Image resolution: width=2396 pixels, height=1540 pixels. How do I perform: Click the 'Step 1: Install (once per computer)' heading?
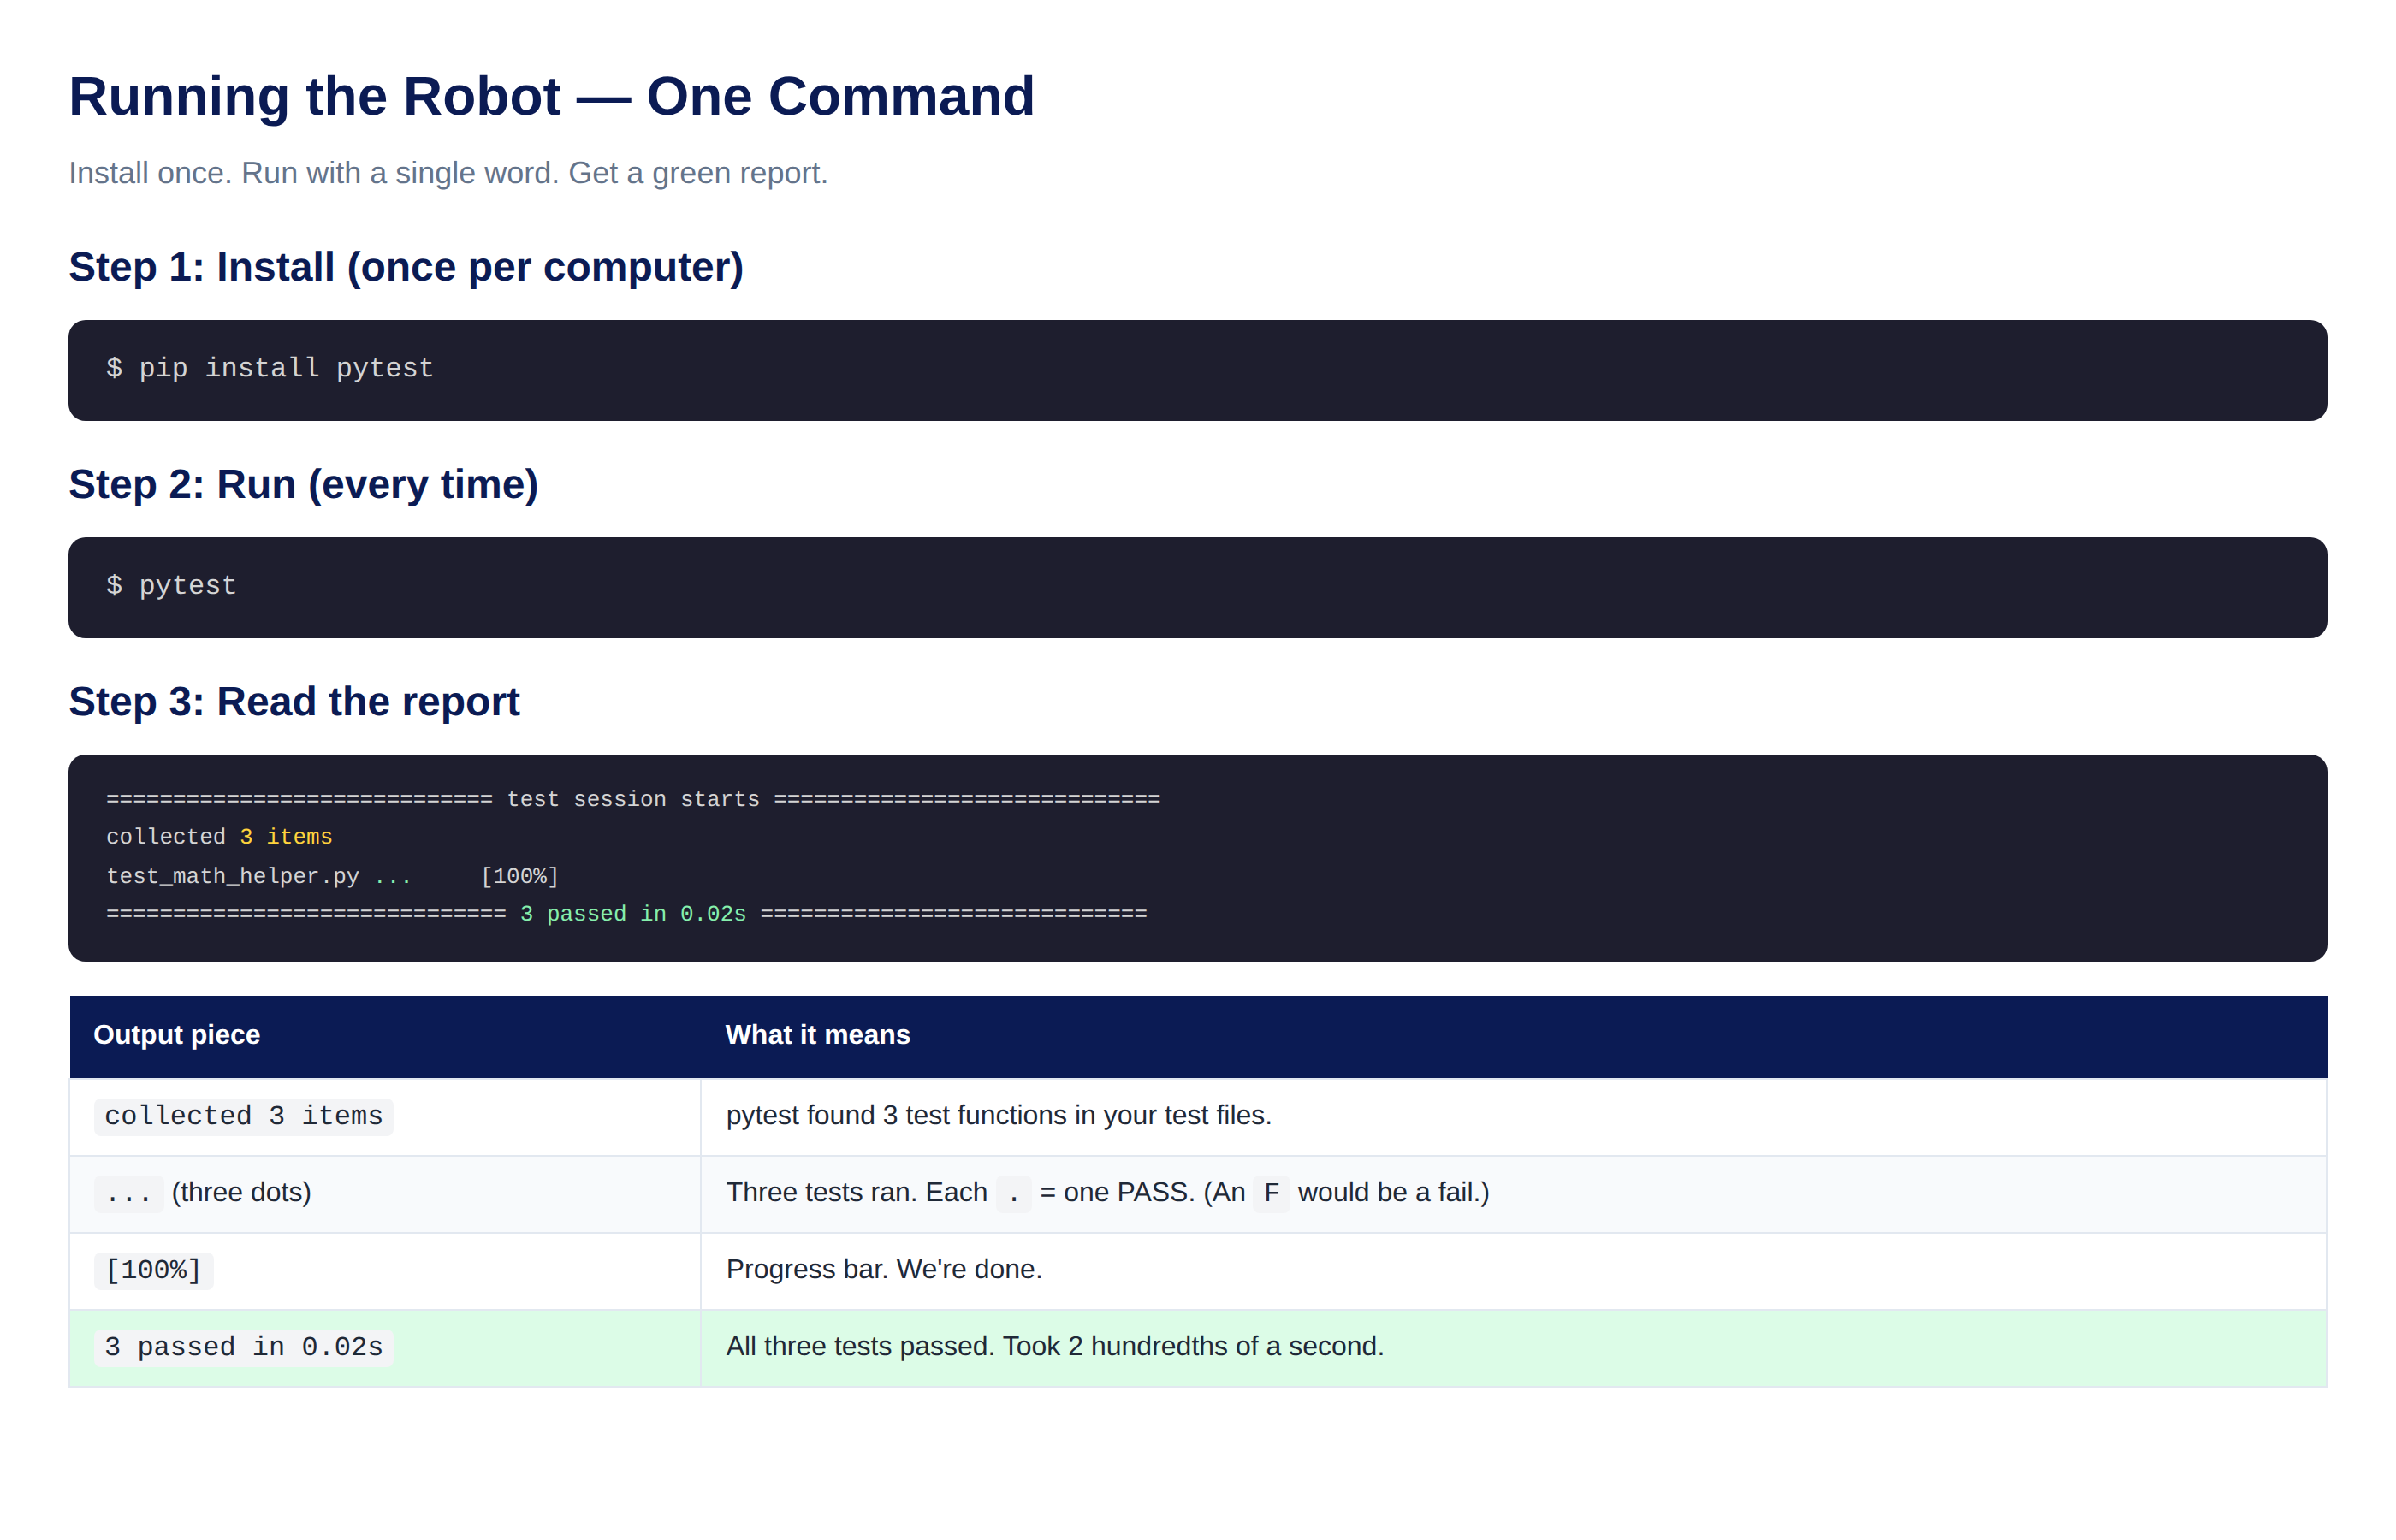(x=406, y=267)
